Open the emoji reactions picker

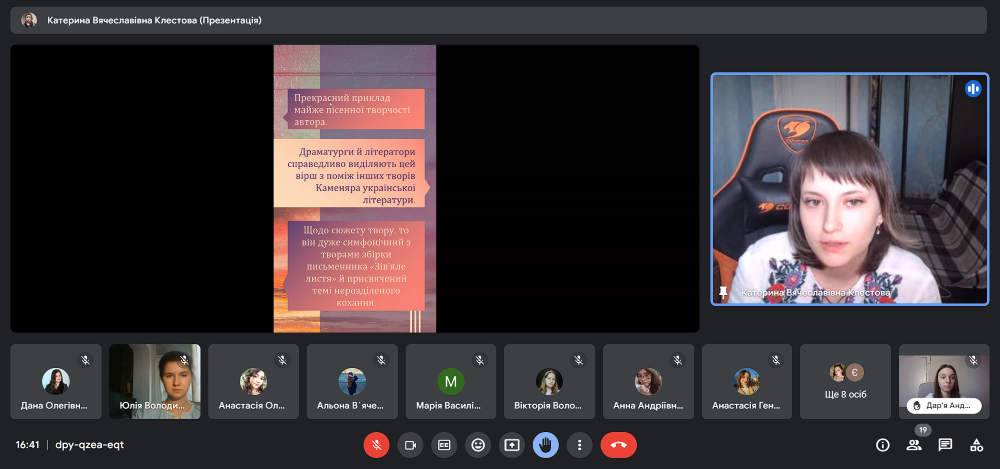[x=478, y=445]
